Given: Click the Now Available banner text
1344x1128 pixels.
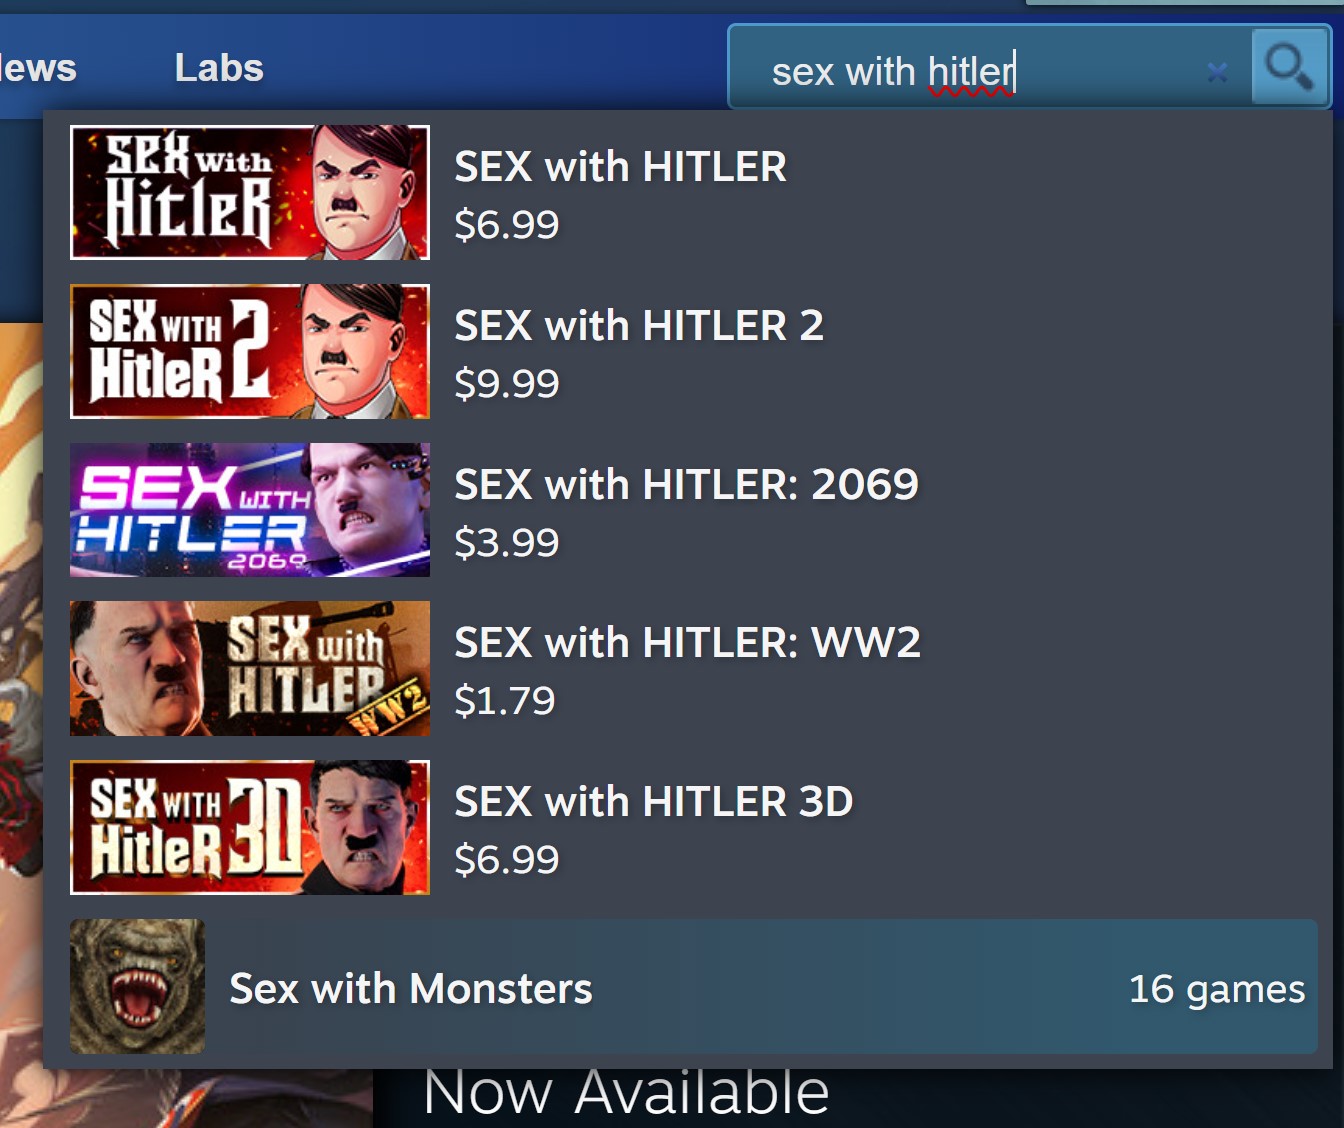Looking at the screenshot, I should point(626,1092).
